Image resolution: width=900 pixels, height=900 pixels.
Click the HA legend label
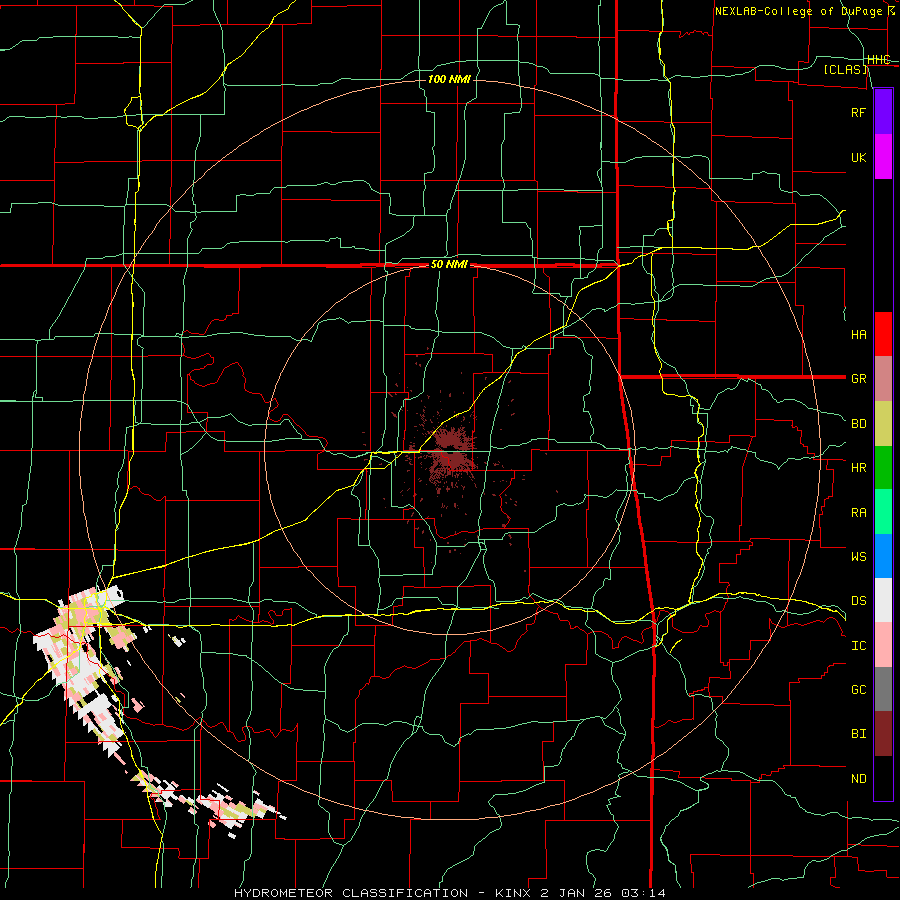[x=858, y=334]
